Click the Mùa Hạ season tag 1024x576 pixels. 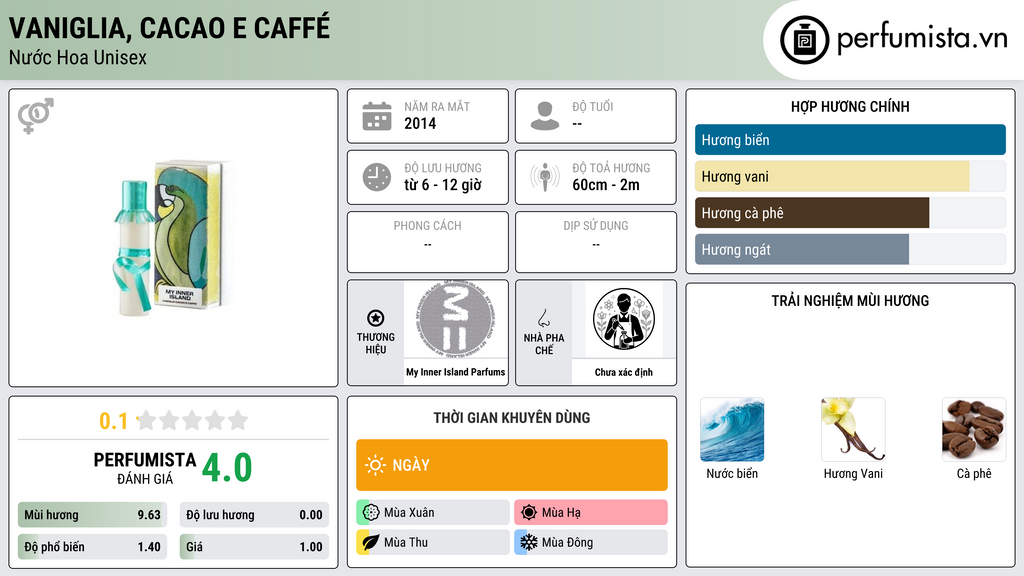(591, 512)
